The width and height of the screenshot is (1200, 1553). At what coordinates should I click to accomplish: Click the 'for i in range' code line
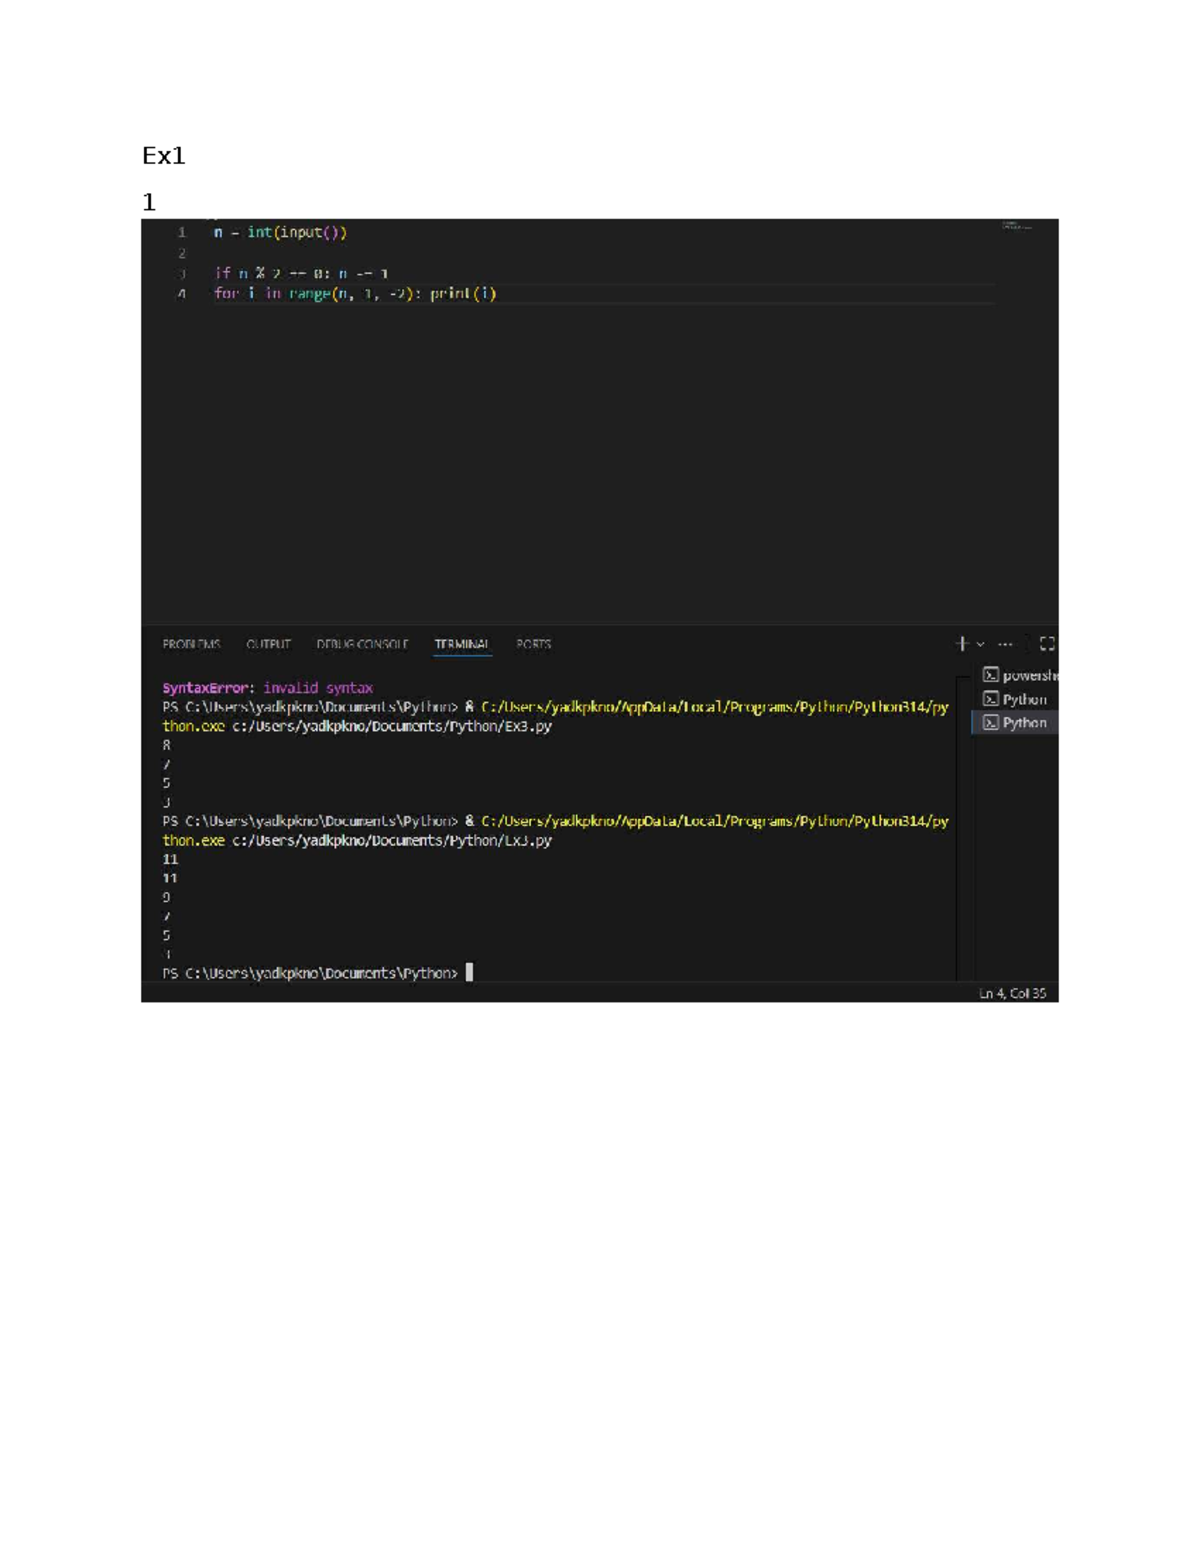(x=355, y=294)
